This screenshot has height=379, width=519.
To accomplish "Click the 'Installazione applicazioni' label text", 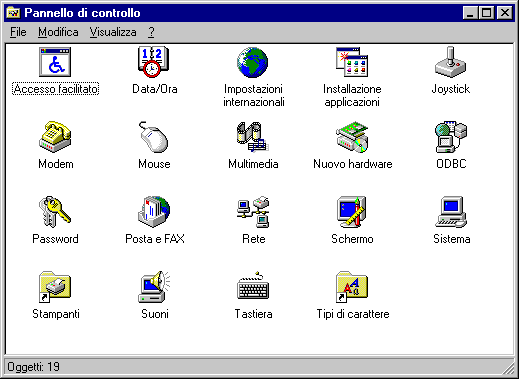I will coord(352,95).
